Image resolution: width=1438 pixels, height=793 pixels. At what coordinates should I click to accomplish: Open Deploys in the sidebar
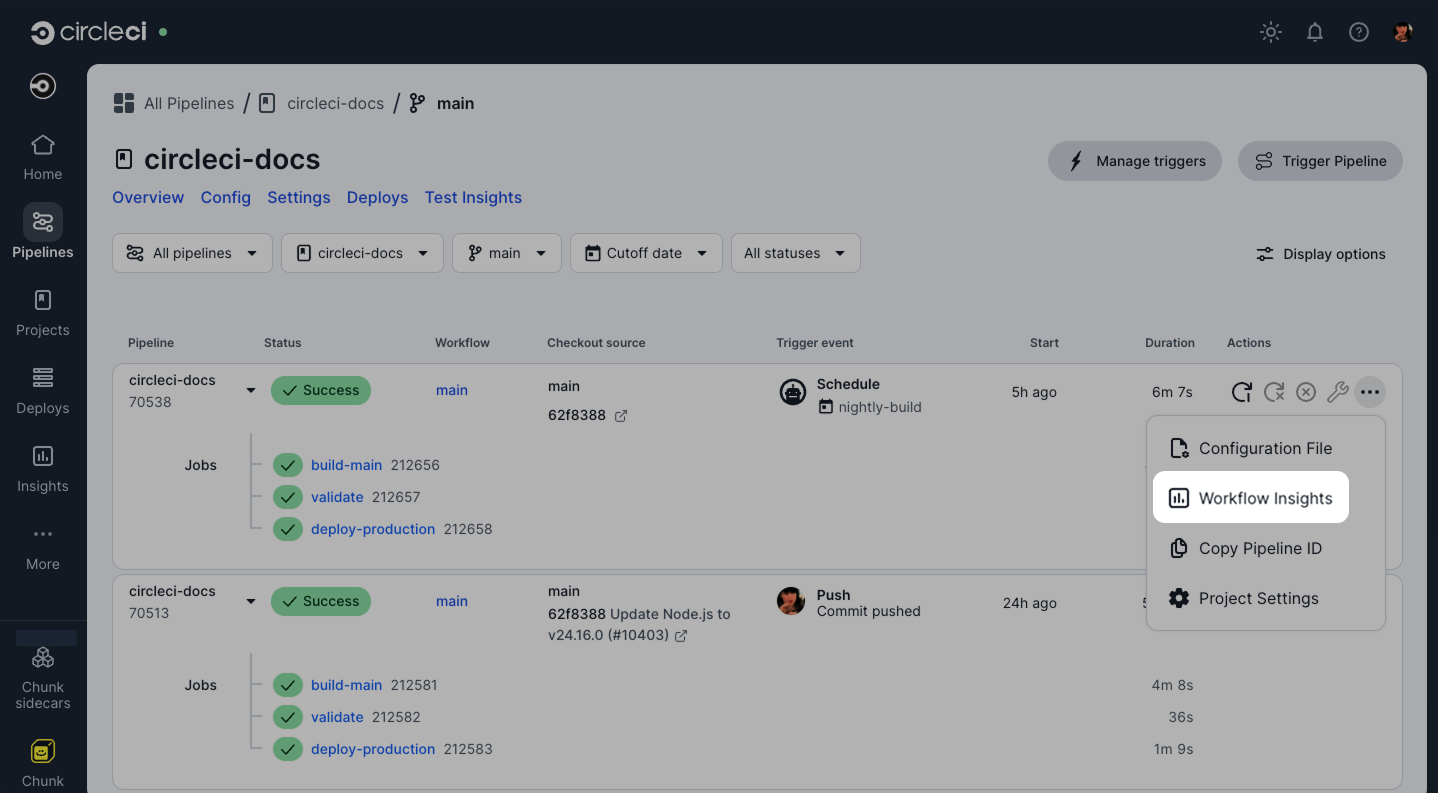click(43, 392)
